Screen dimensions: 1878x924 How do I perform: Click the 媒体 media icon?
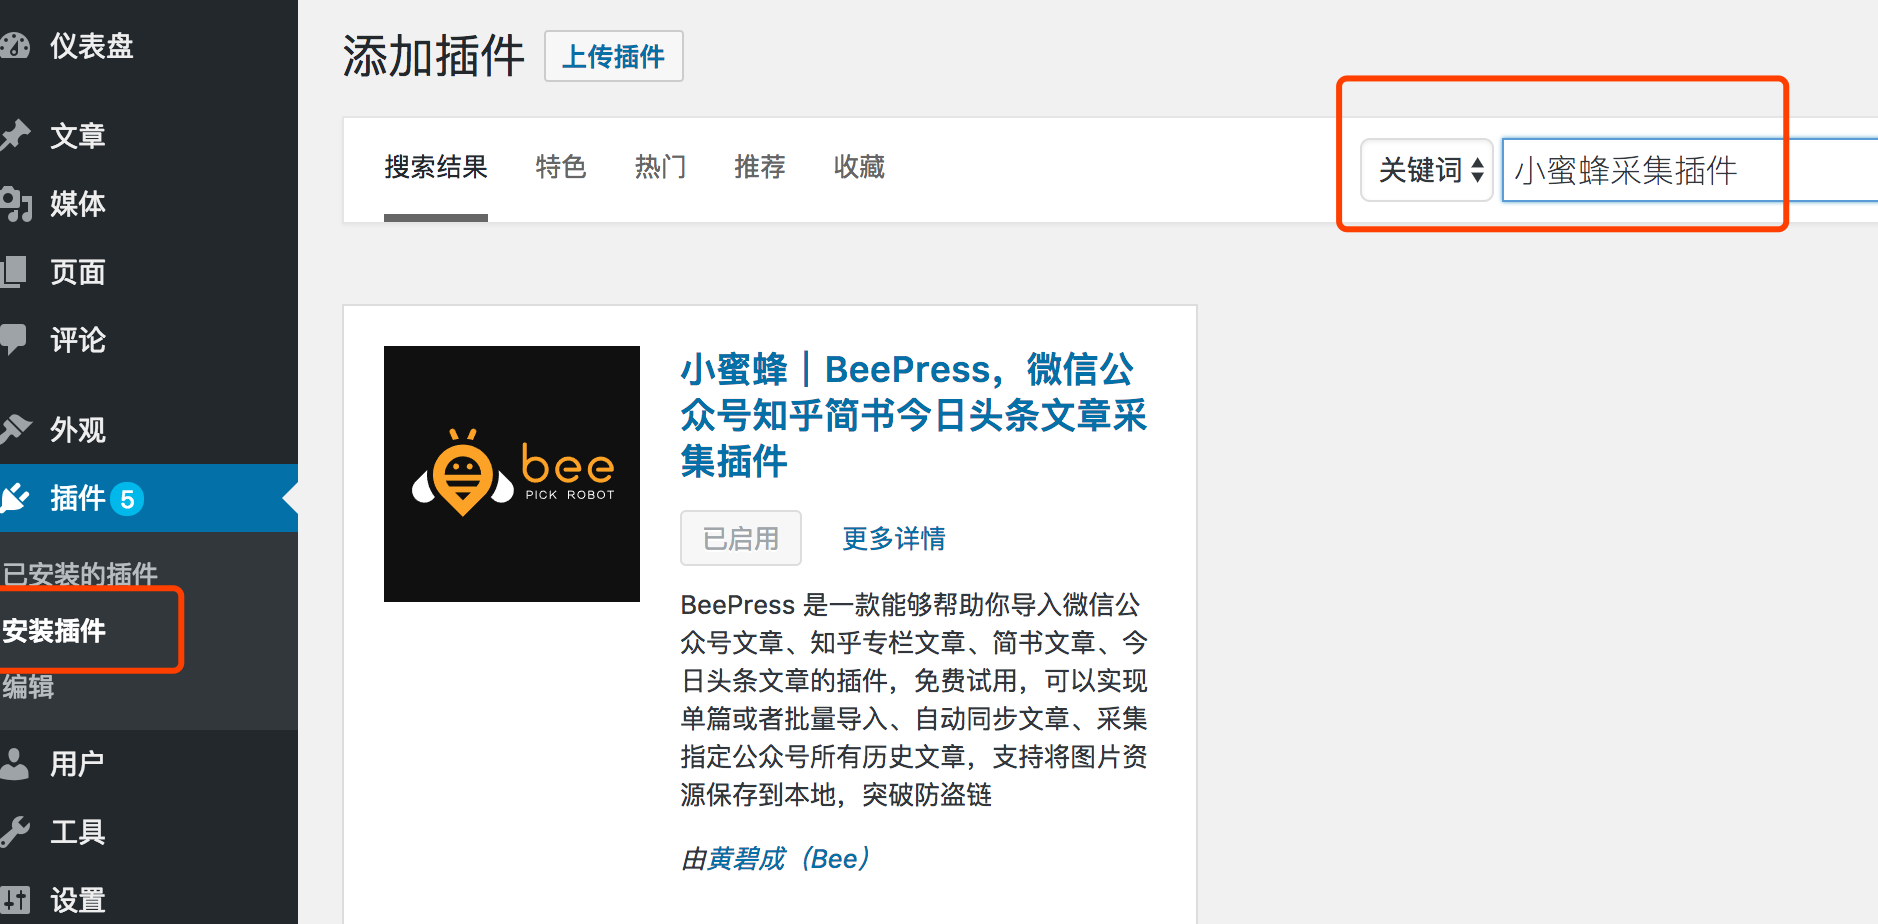(x=15, y=204)
